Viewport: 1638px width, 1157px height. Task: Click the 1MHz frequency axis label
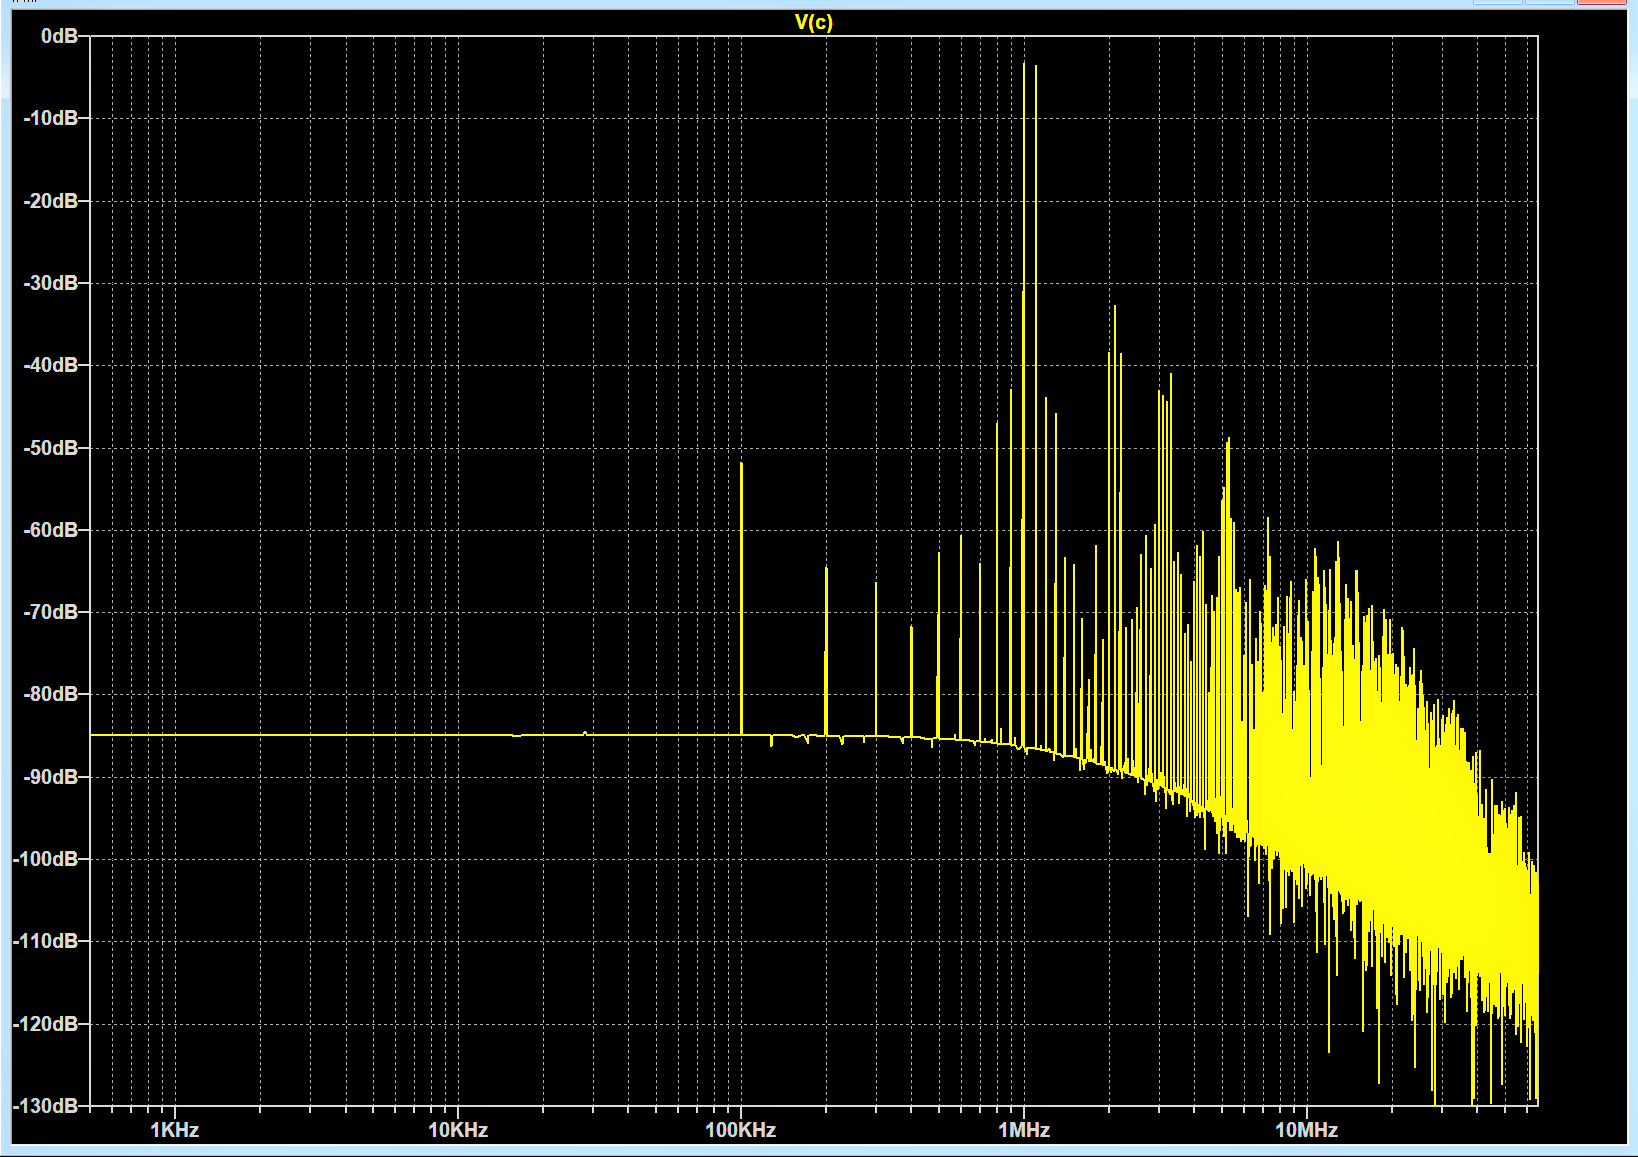pyautogui.click(x=1024, y=1131)
